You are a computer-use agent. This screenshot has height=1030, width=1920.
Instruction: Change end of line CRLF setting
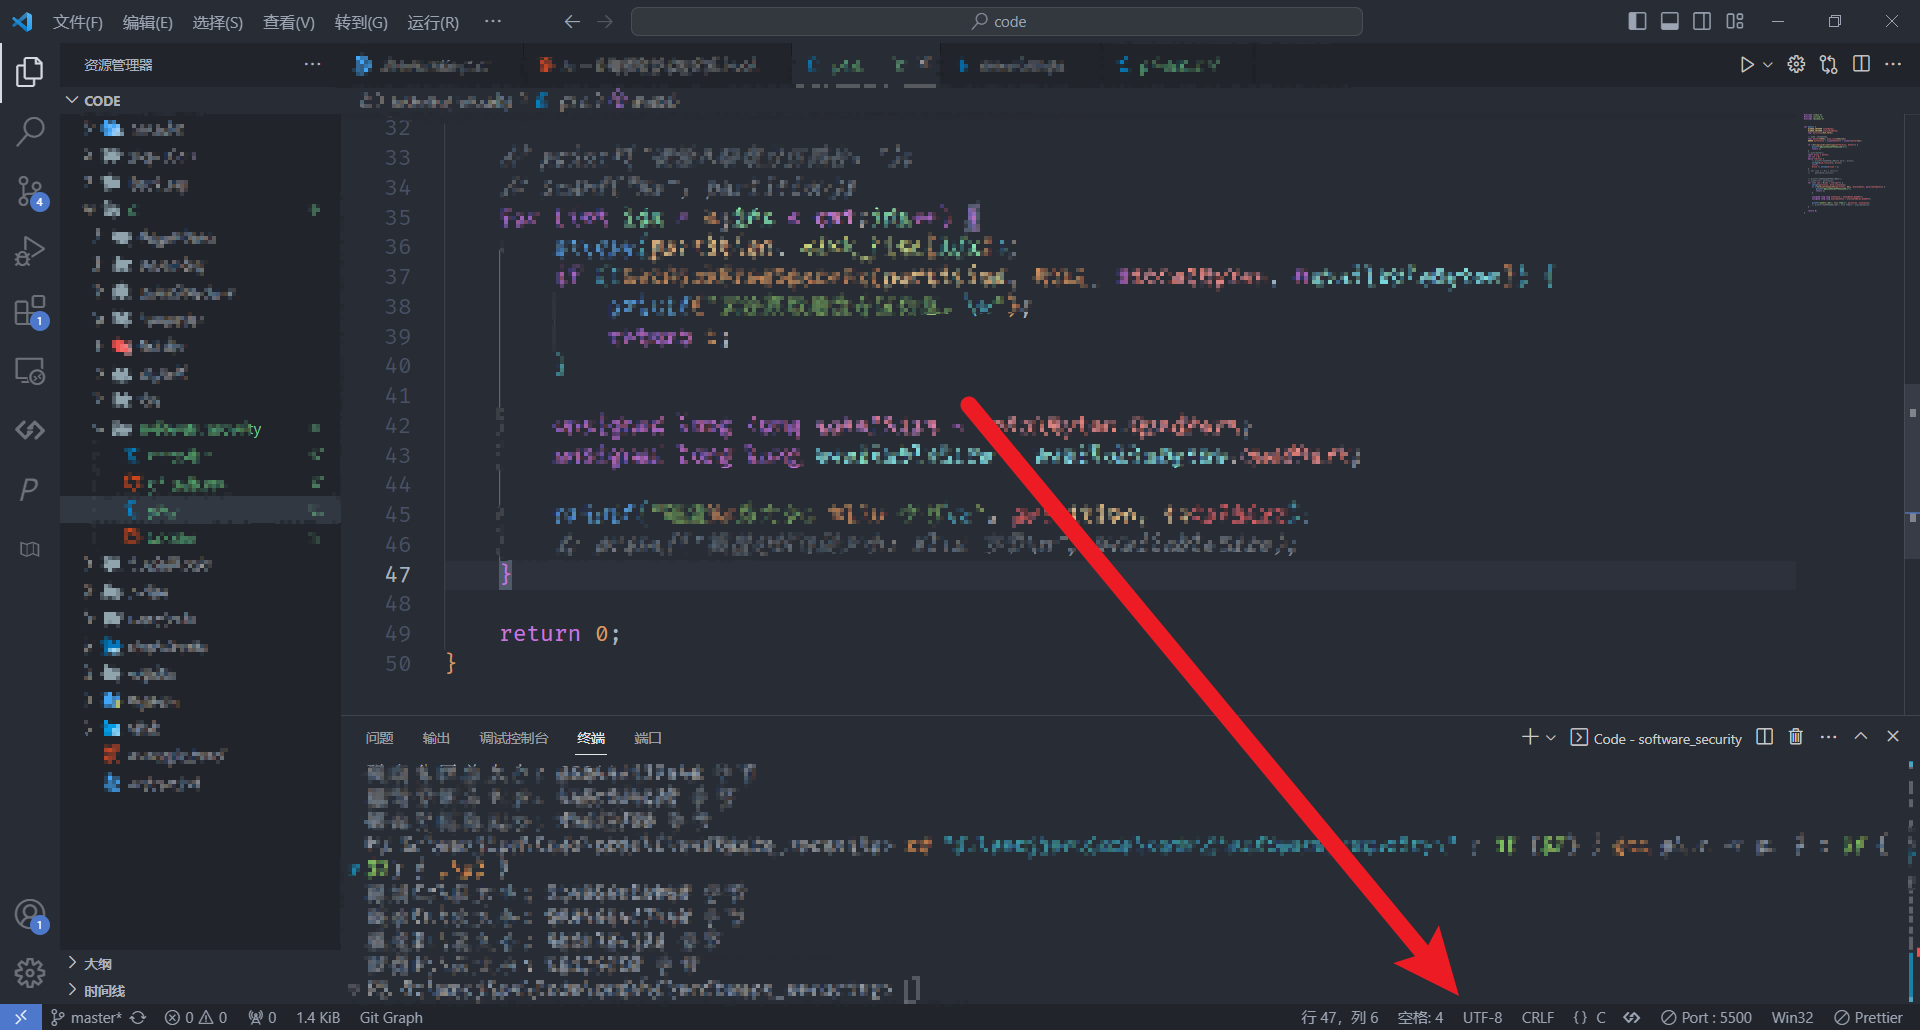tap(1538, 1017)
